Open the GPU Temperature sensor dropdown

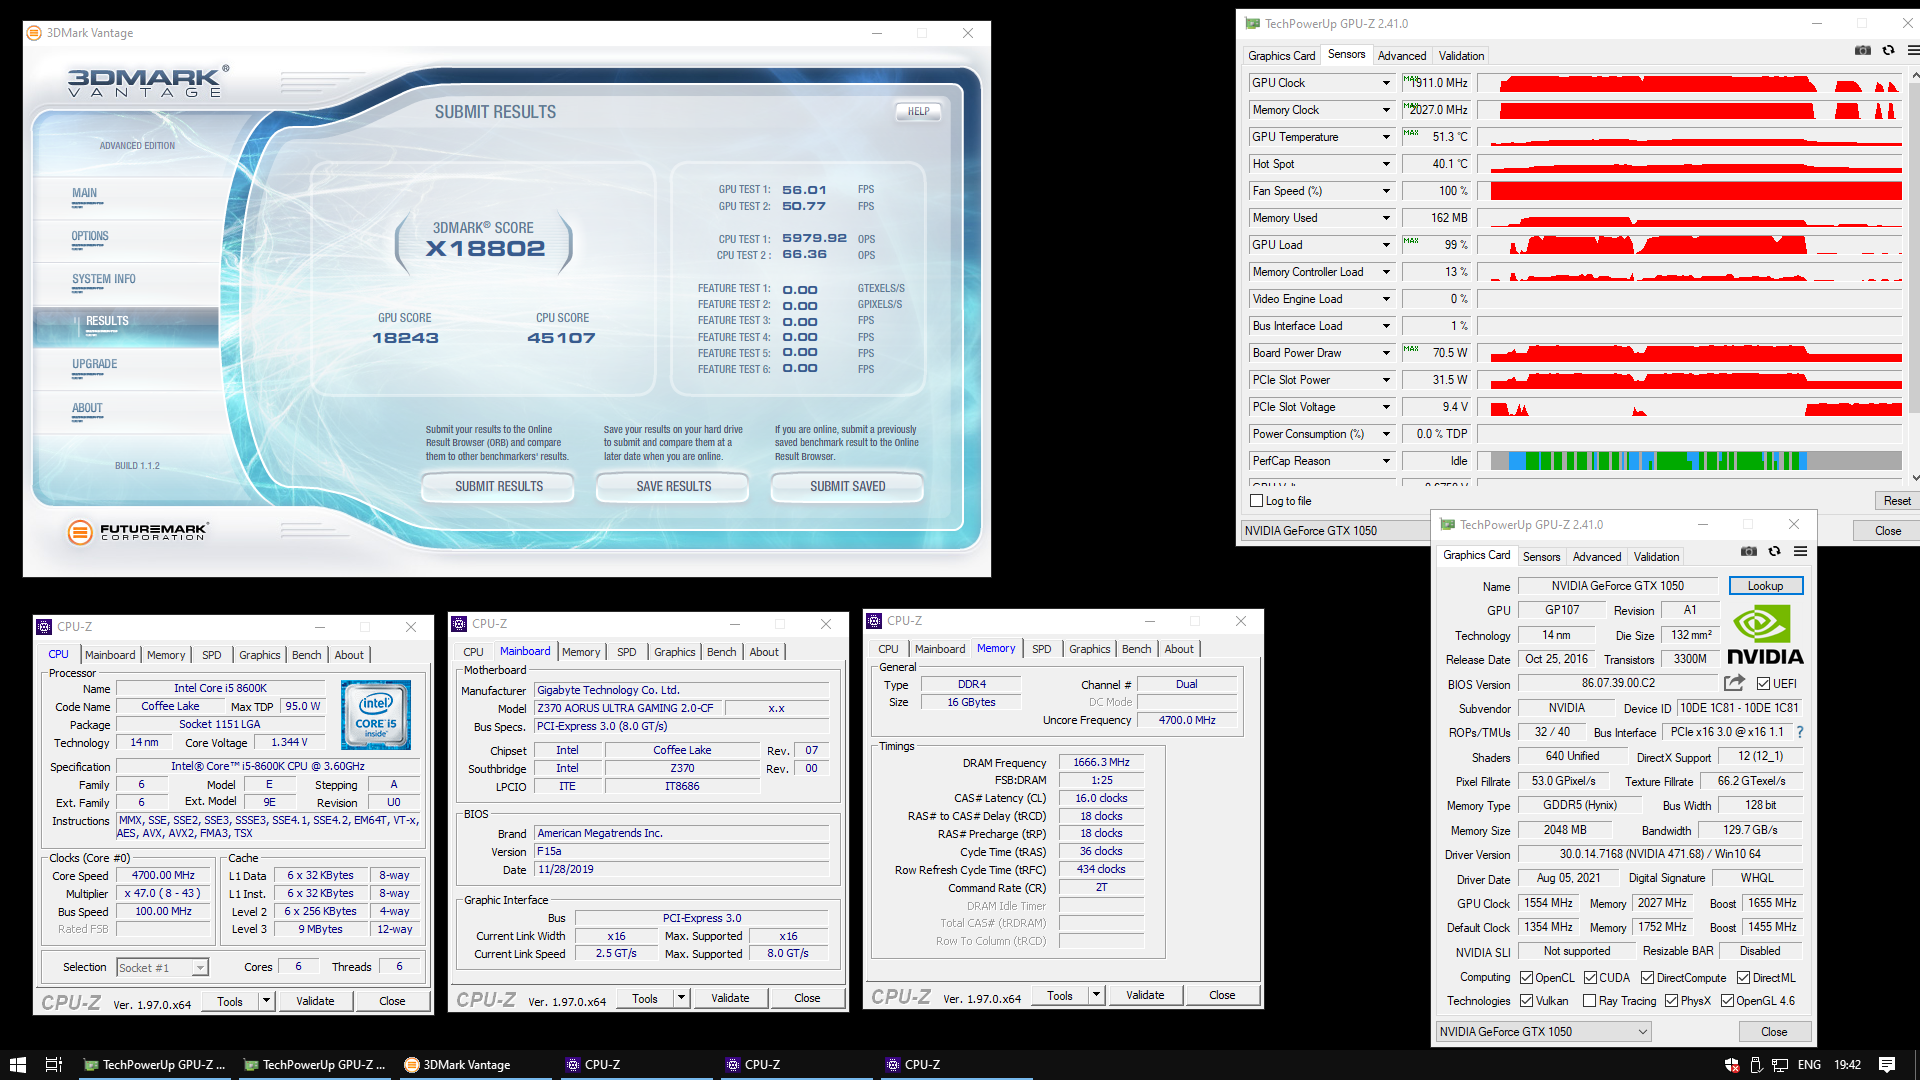(1386, 137)
